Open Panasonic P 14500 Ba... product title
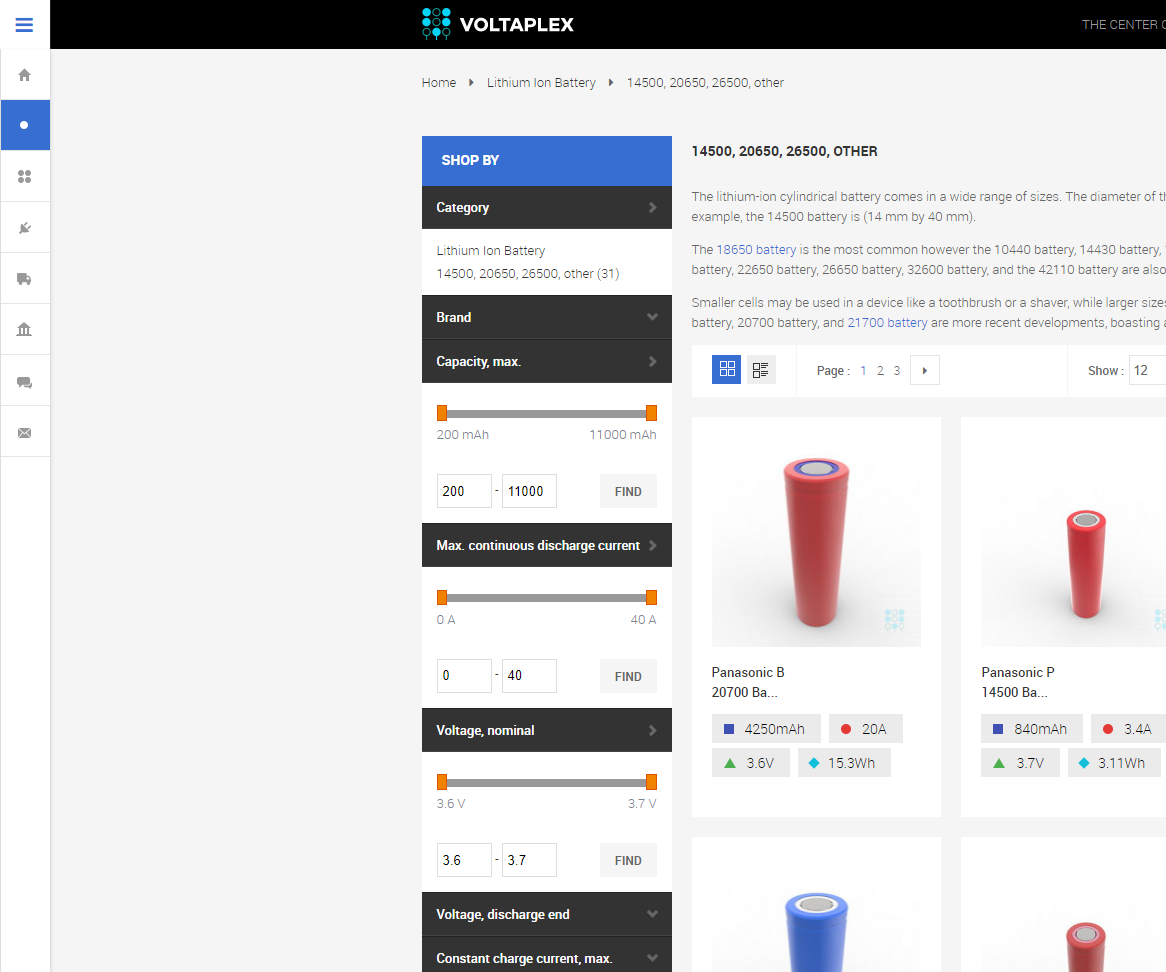Image resolution: width=1166 pixels, height=972 pixels. (x=1018, y=682)
